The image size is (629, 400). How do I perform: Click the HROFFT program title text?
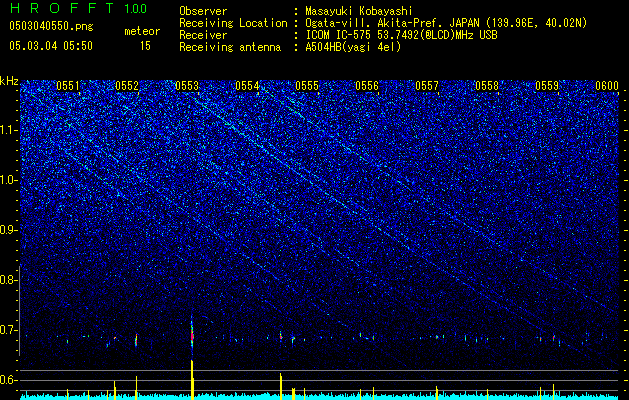(x=62, y=8)
